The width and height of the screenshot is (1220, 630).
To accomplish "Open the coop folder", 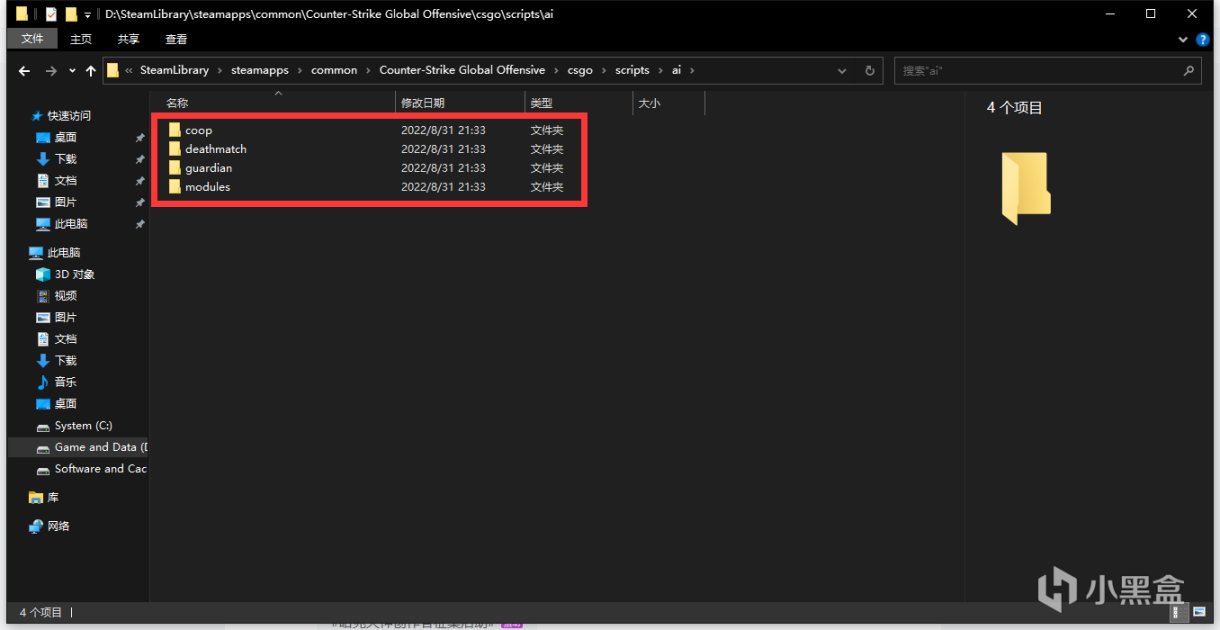I will pyautogui.click(x=198, y=130).
